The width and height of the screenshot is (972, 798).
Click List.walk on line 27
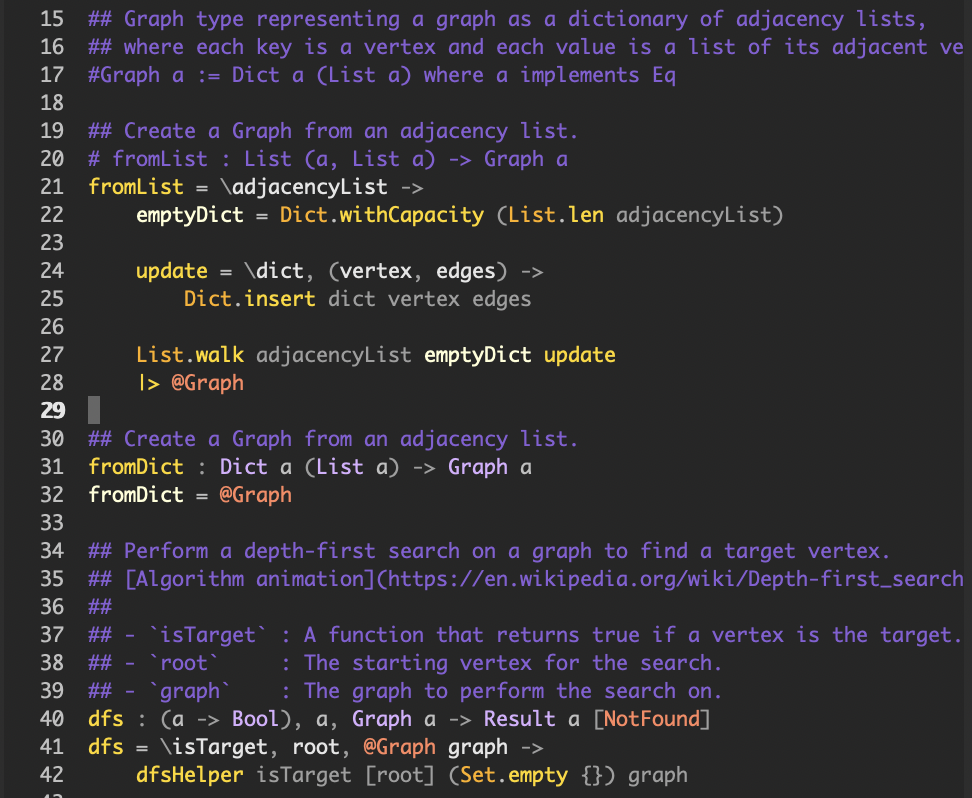tap(190, 355)
